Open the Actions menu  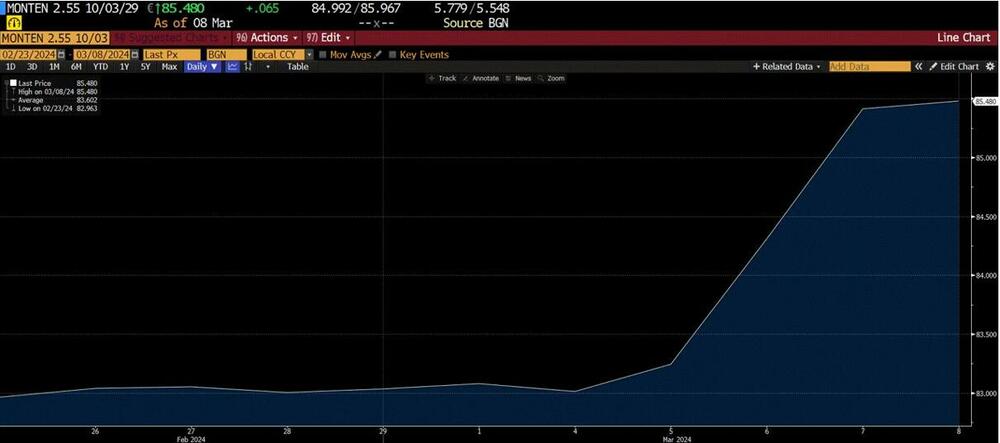point(270,37)
